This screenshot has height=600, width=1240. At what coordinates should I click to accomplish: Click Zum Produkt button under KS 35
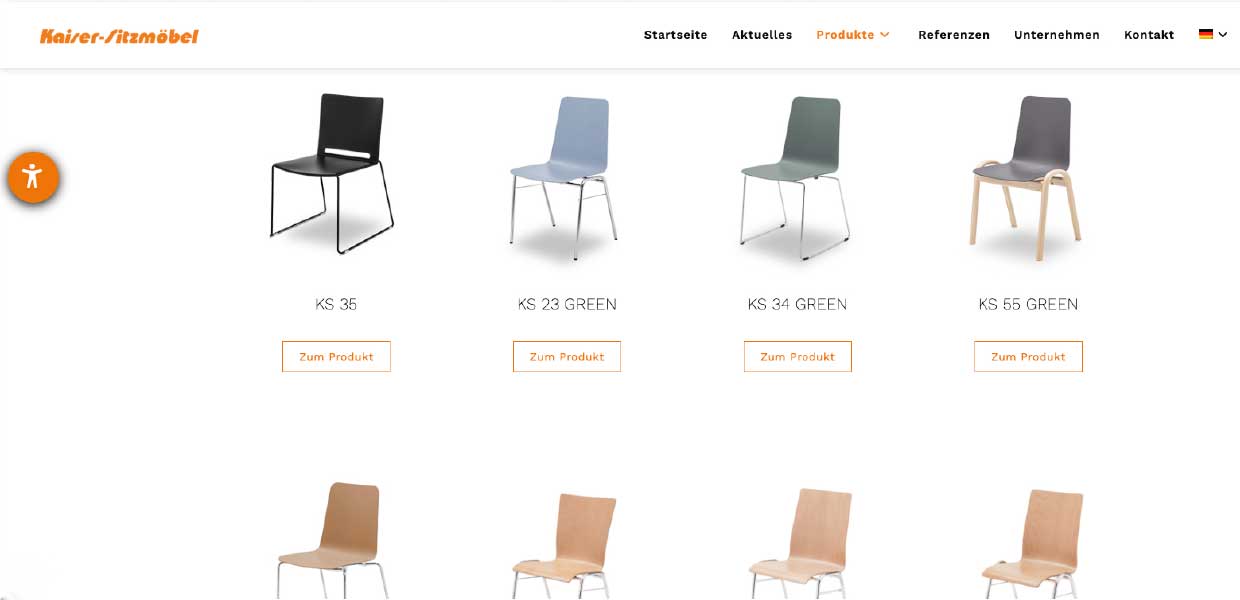coord(336,357)
